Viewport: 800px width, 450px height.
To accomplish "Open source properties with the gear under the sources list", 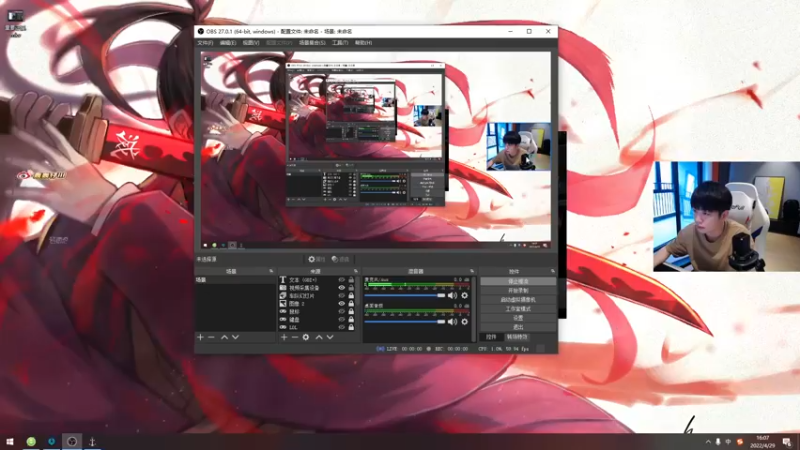I will (x=306, y=337).
